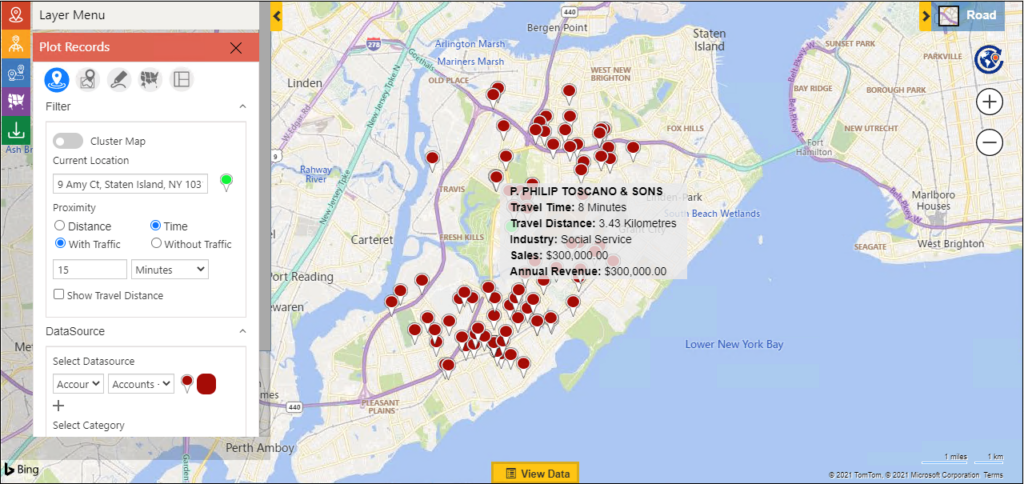The image size is (1024, 484).
Task: Click the locate-me globe icon
Action: [989, 60]
